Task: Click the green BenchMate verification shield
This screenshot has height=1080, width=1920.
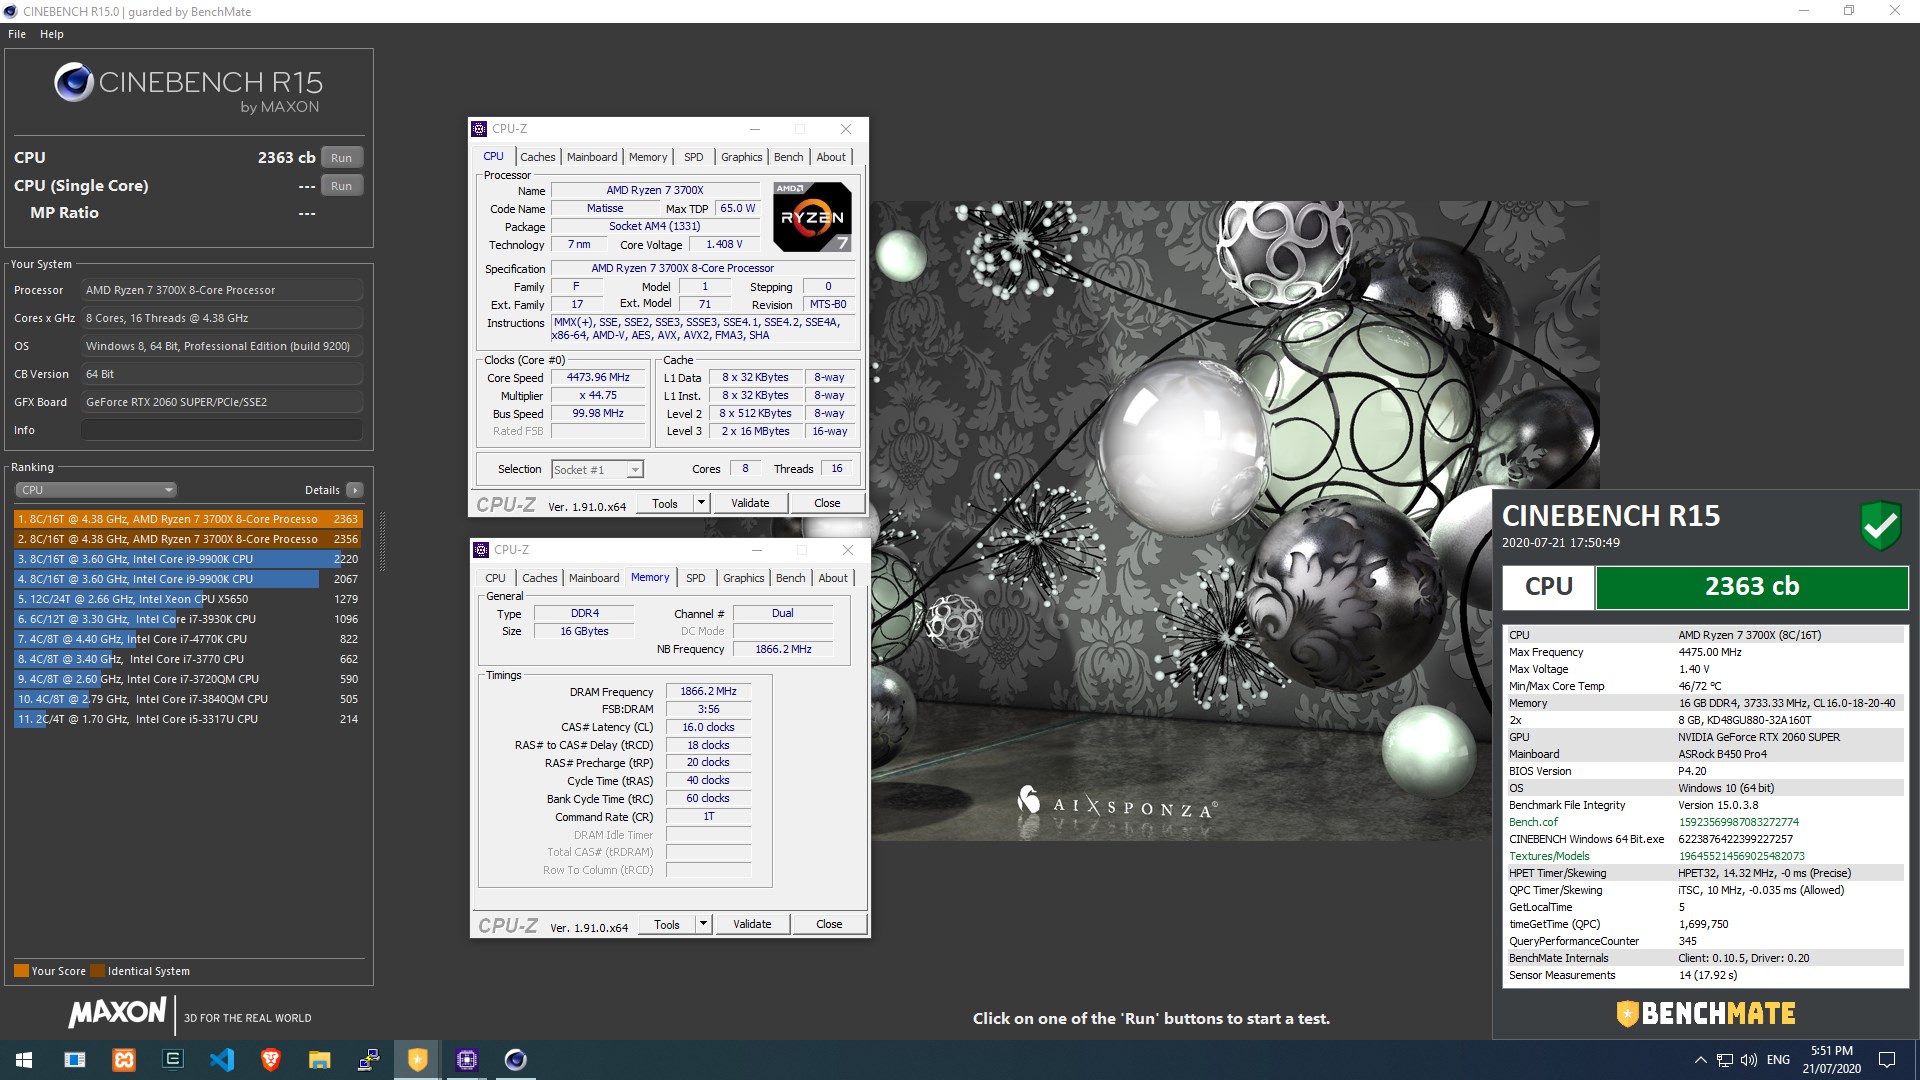Action: [1880, 525]
